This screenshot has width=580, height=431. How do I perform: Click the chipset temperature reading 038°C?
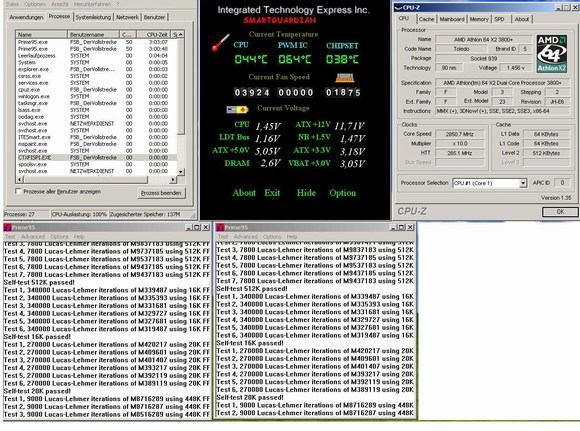click(x=342, y=59)
